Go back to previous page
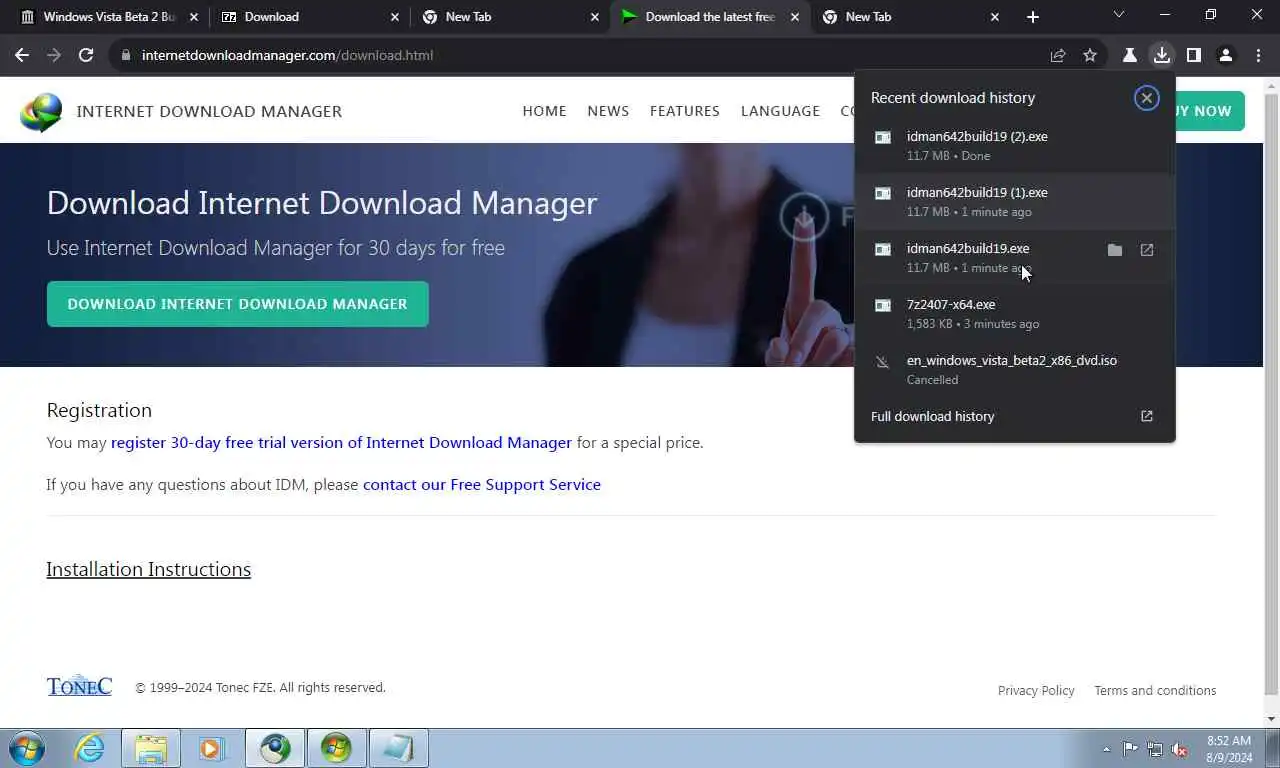1280x768 pixels. 22,55
